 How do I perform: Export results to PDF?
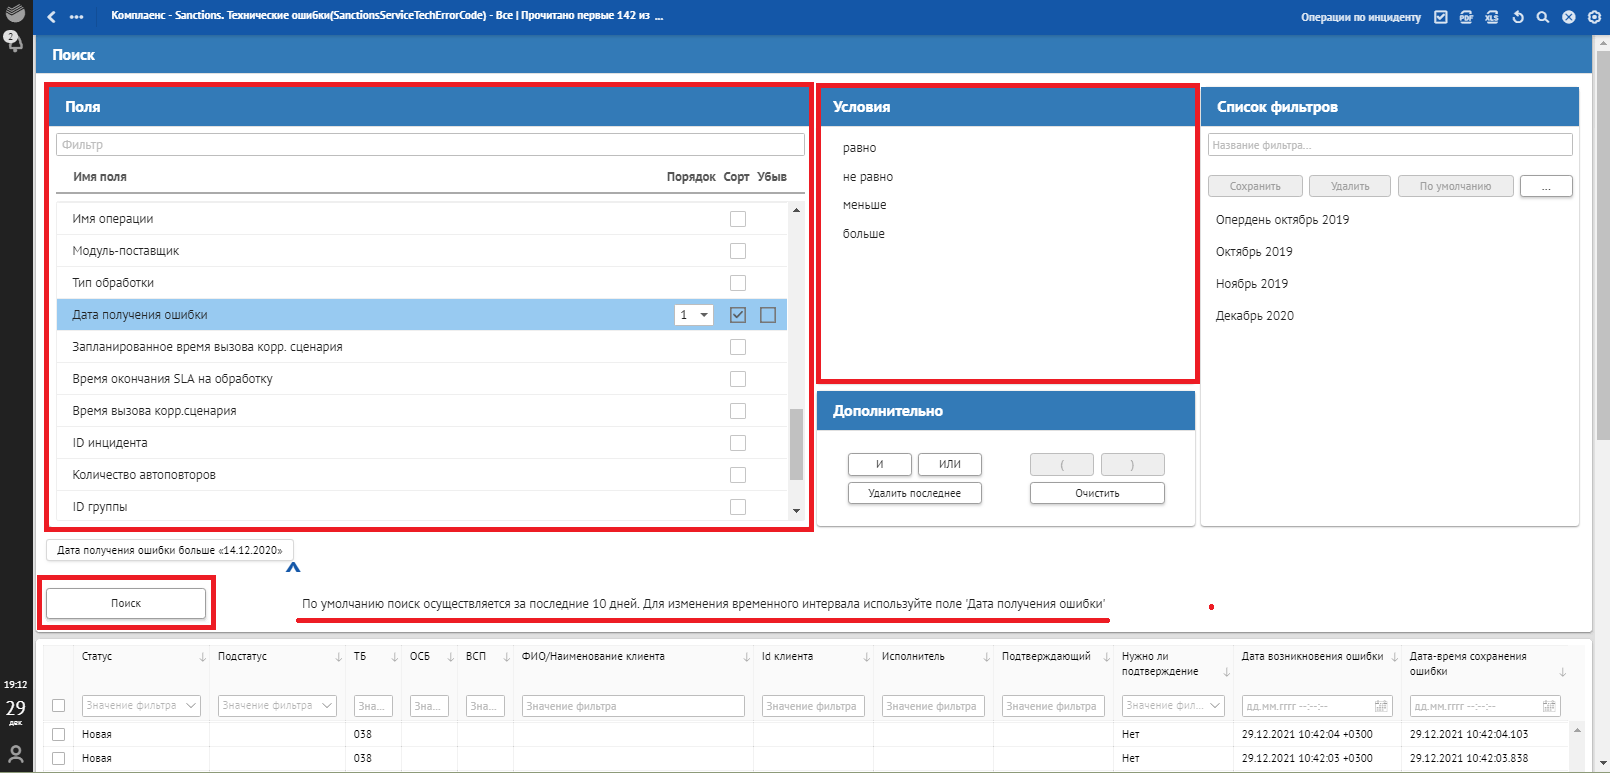coord(1466,17)
